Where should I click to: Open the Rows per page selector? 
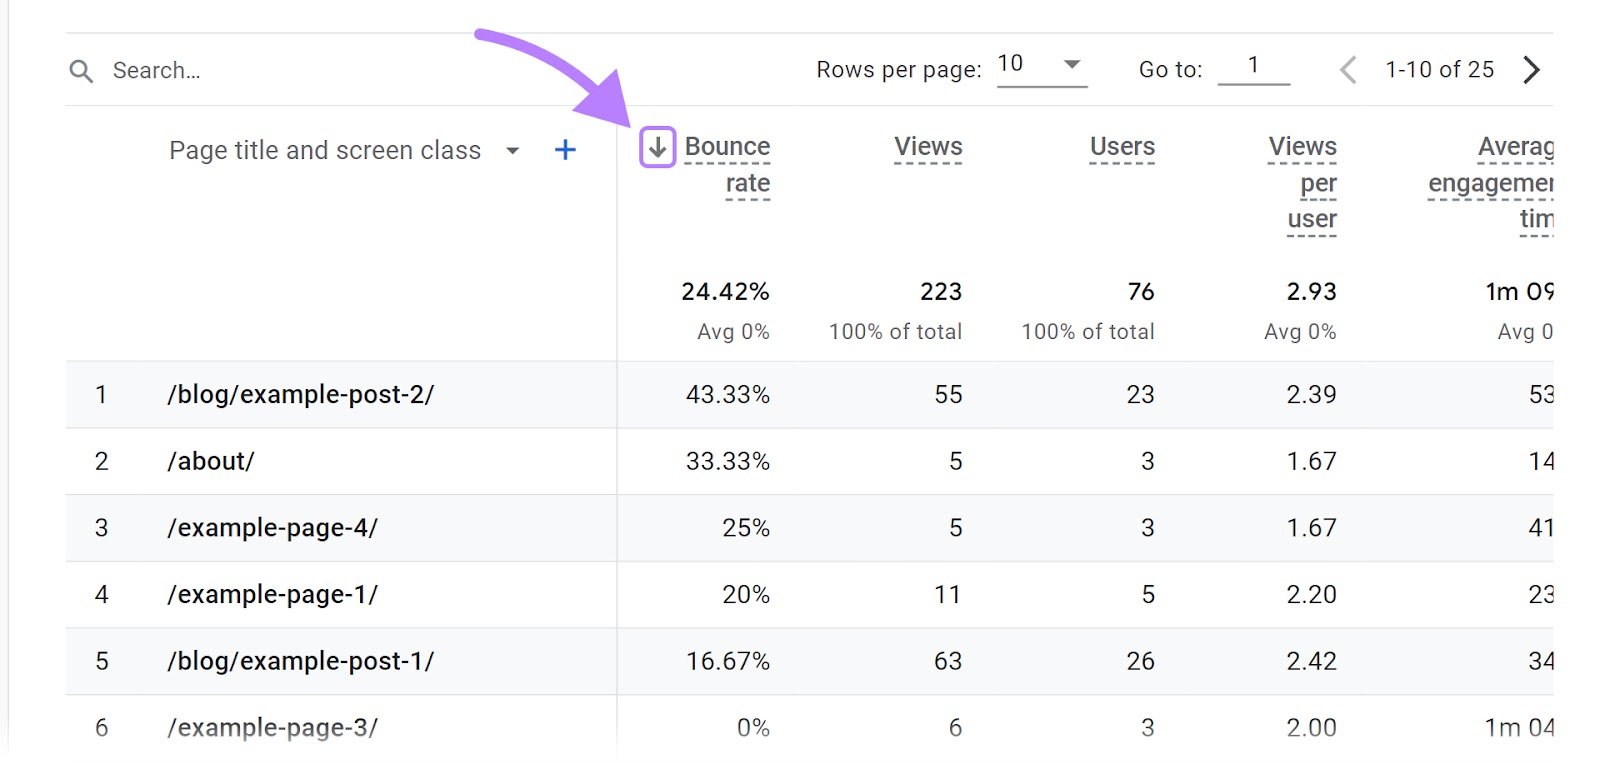click(1042, 66)
